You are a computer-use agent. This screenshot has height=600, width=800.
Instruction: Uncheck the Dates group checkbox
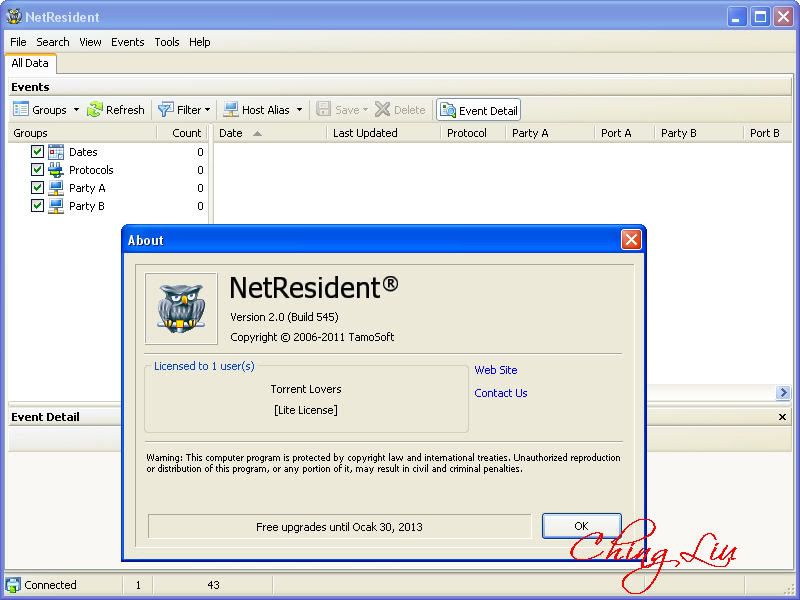coord(38,152)
